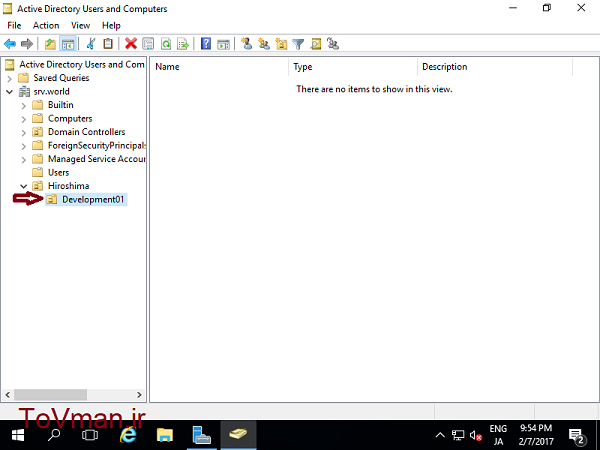Select the Computers container label

coord(70,119)
